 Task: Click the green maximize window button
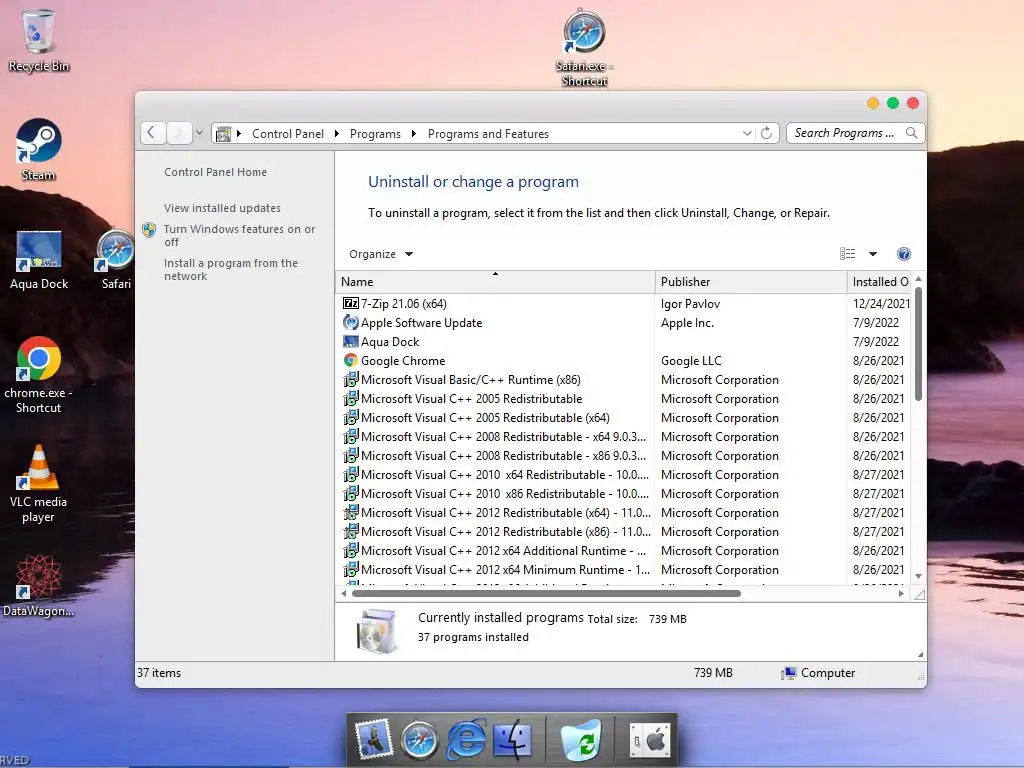(893, 103)
